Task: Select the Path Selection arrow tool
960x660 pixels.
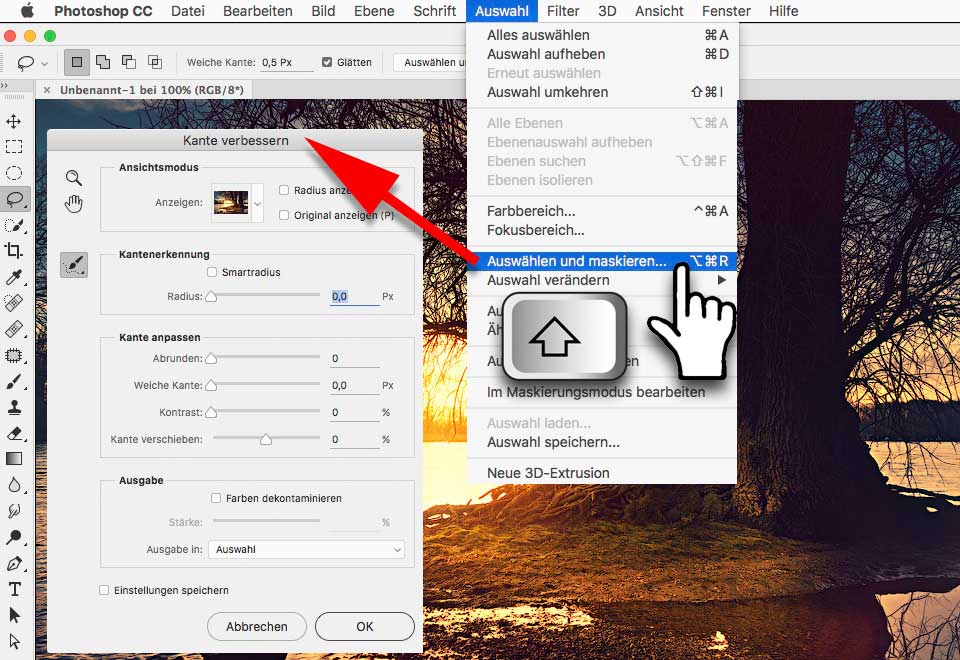Action: coord(13,615)
